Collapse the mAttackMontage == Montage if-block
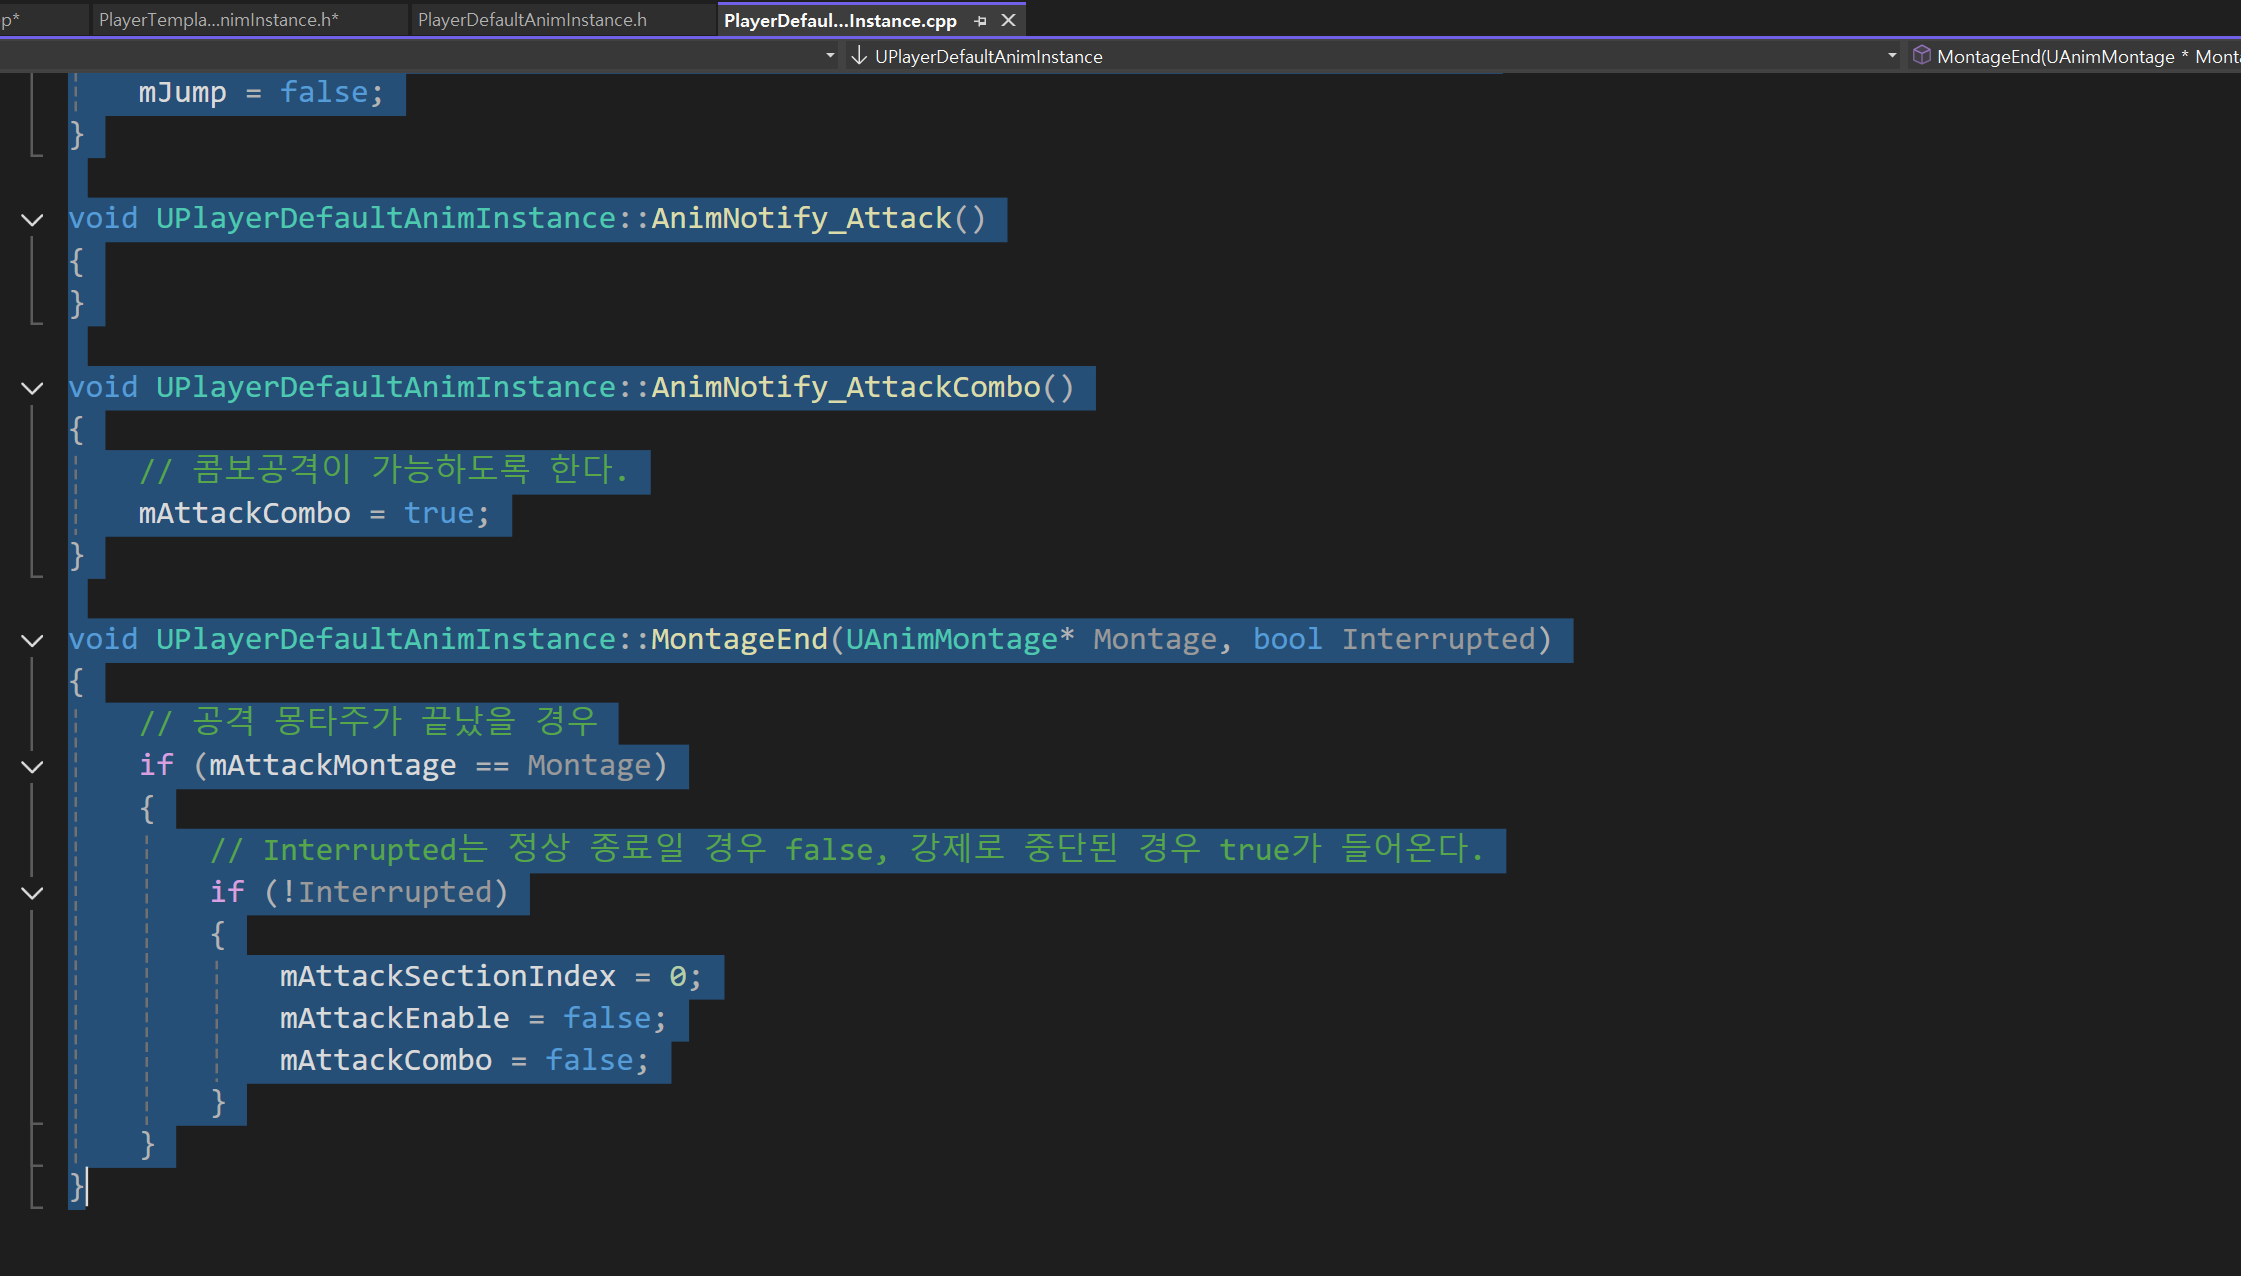The image size is (2241, 1276). click(x=32, y=767)
